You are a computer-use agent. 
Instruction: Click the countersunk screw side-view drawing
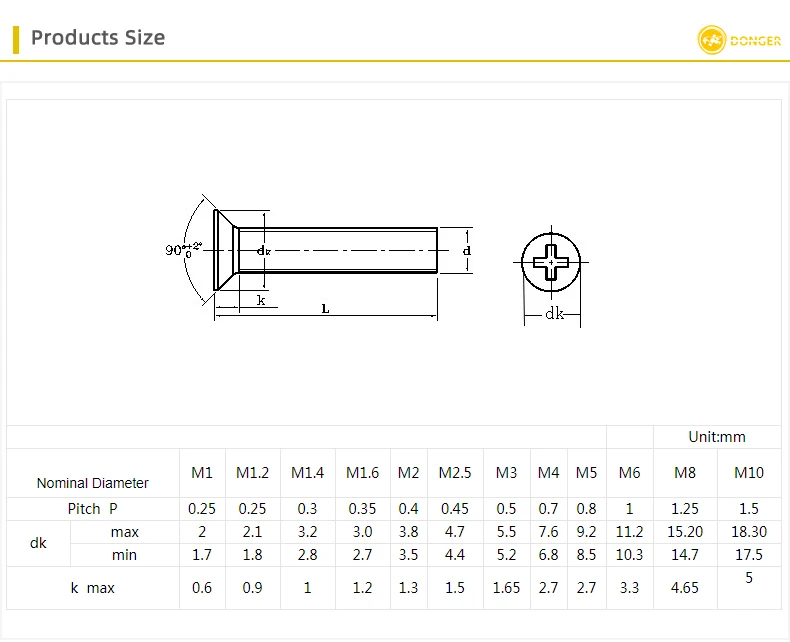click(325, 250)
